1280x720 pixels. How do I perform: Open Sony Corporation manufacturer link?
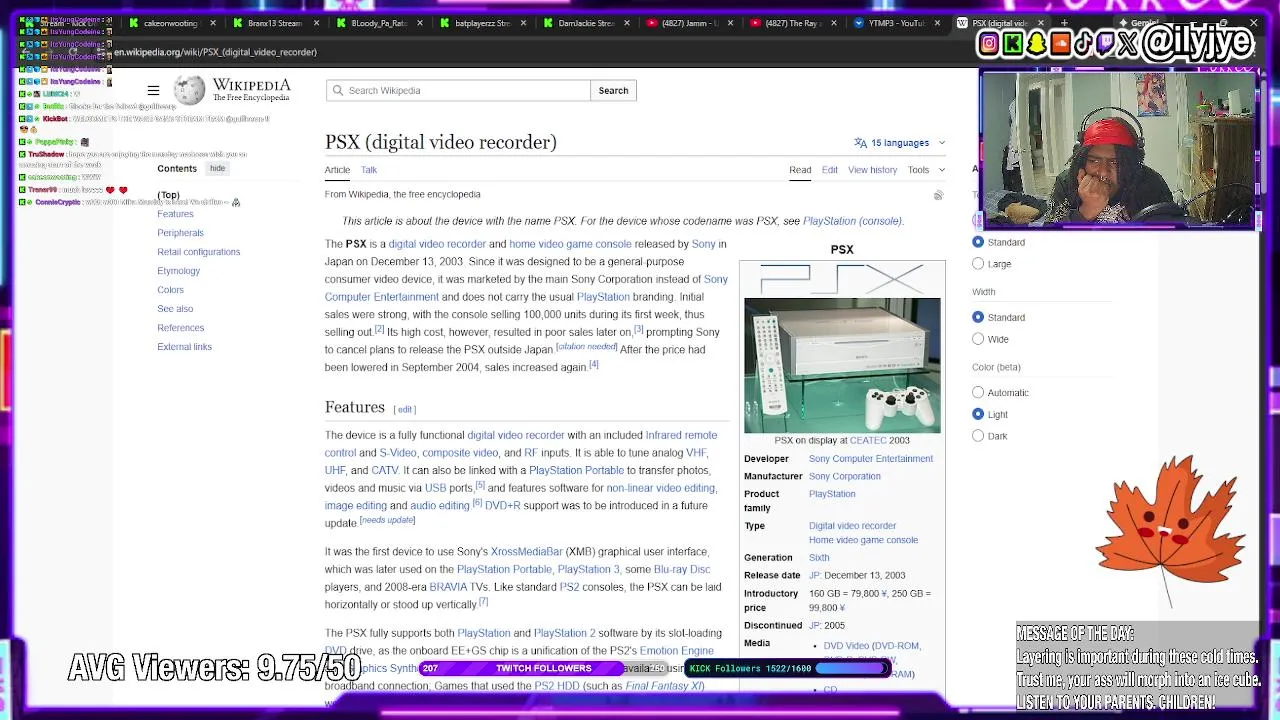(845, 477)
